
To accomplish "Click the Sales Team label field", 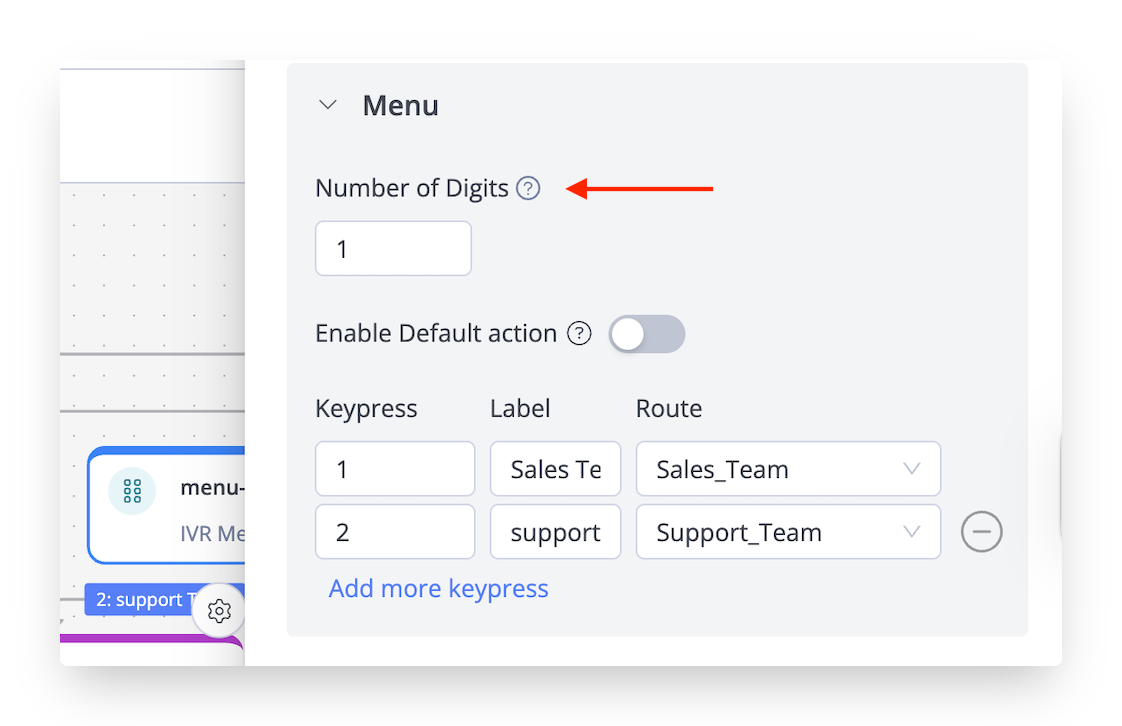I will (555, 469).
